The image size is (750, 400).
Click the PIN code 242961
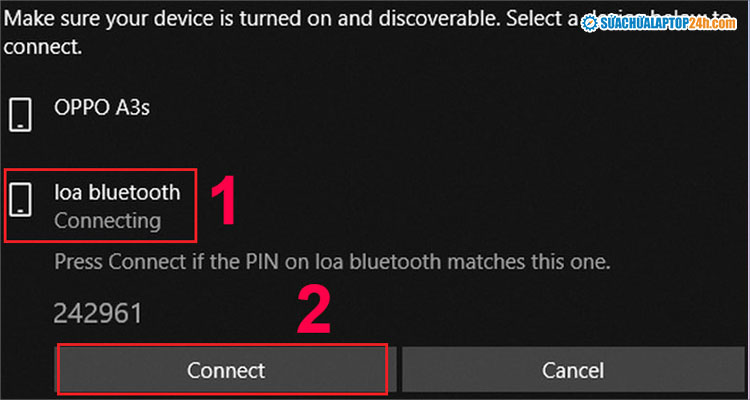click(97, 313)
